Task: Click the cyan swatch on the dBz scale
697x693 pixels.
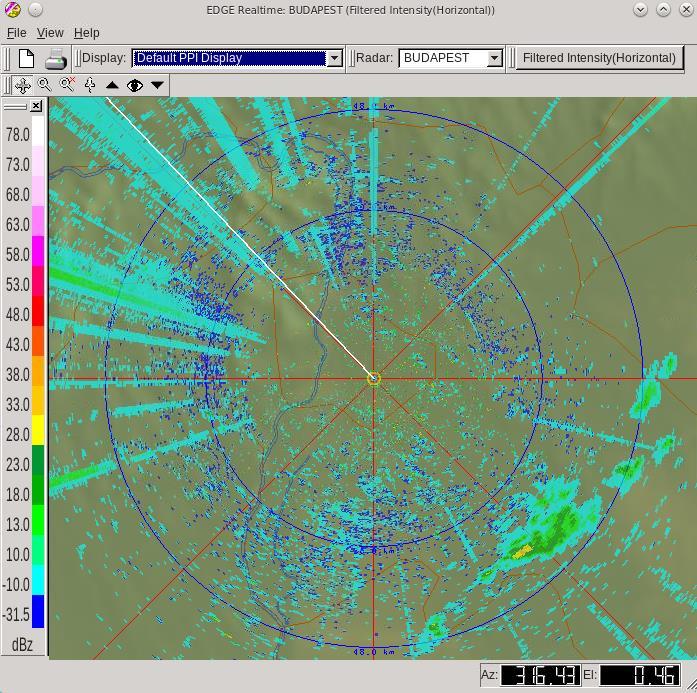Action: point(38,580)
